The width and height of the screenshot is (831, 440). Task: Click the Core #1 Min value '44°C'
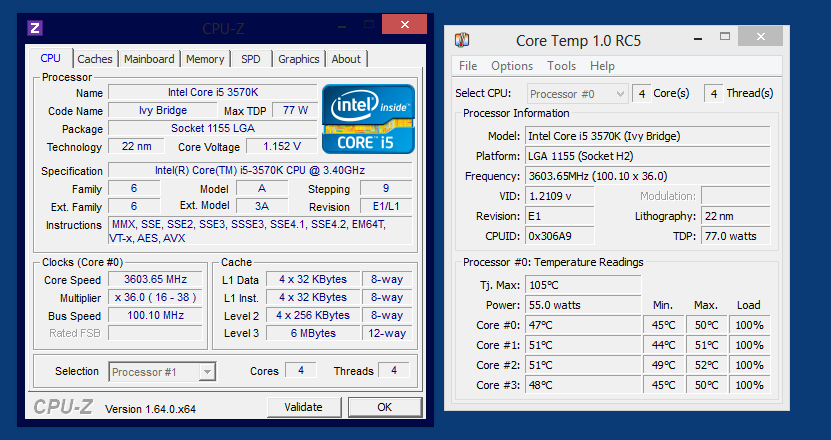[664, 345]
